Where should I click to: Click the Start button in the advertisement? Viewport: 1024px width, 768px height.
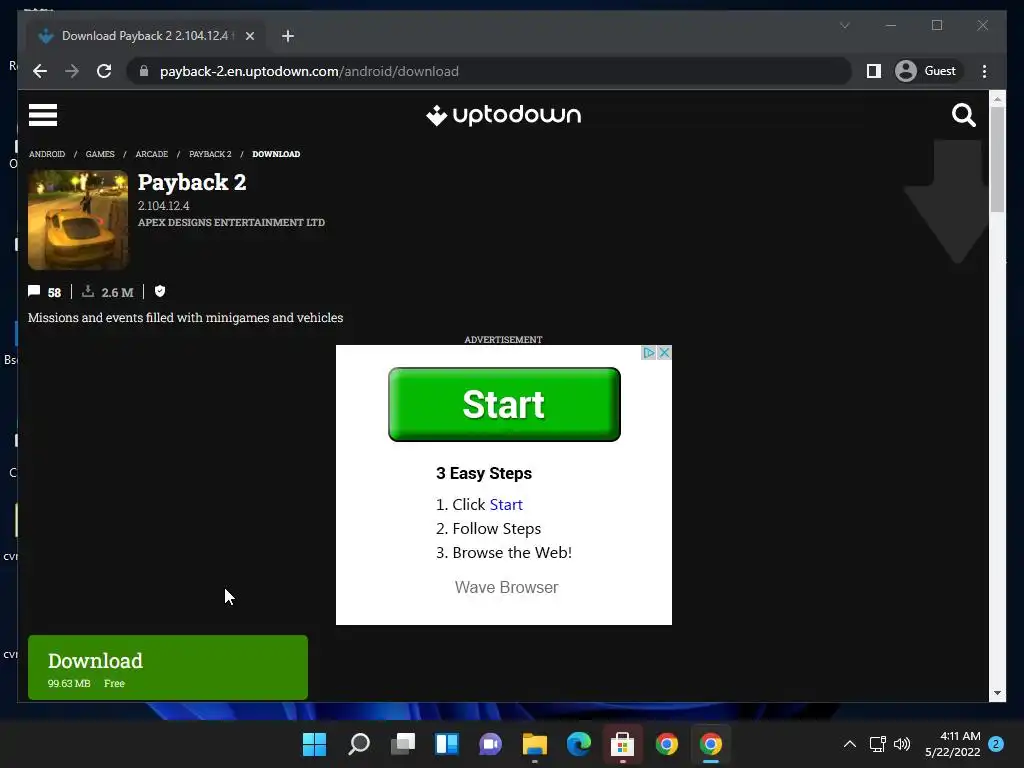point(504,404)
